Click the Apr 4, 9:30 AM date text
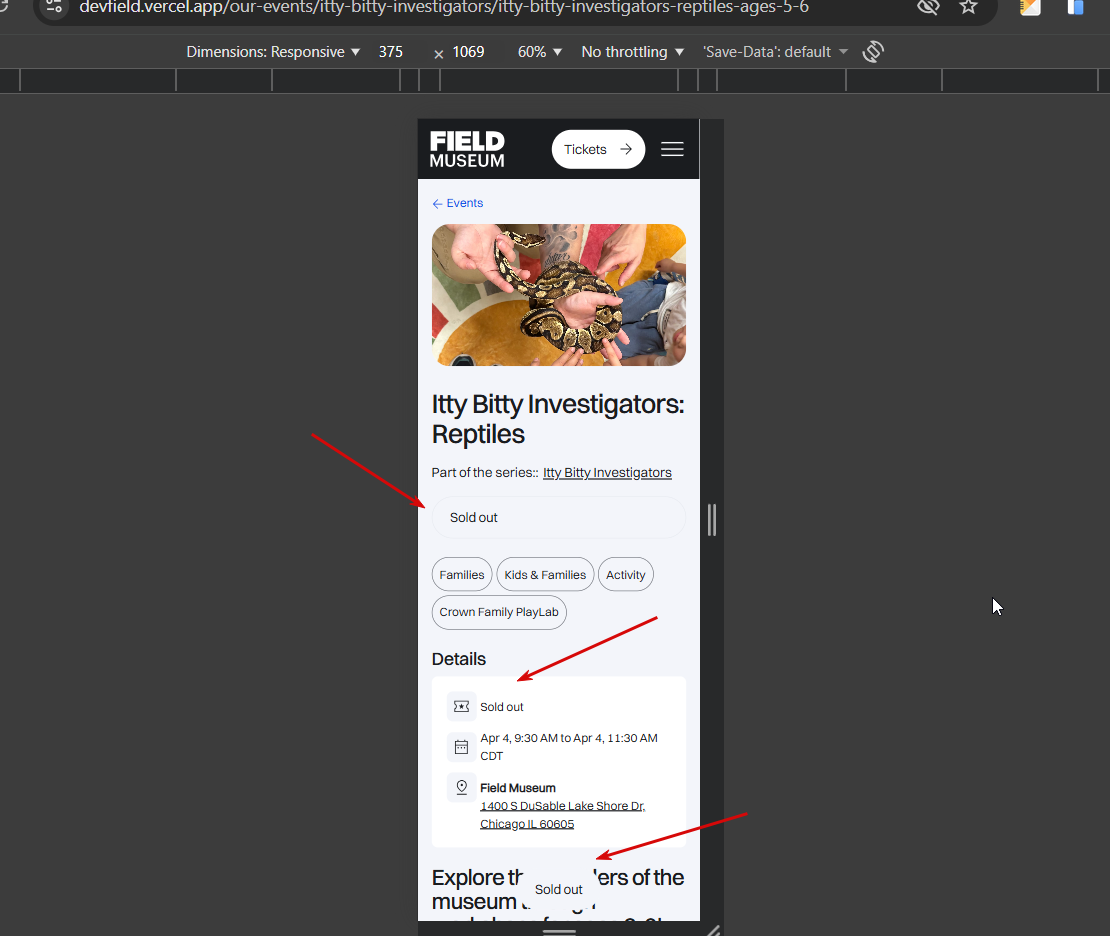Image resolution: width=1110 pixels, height=936 pixels. (568, 747)
